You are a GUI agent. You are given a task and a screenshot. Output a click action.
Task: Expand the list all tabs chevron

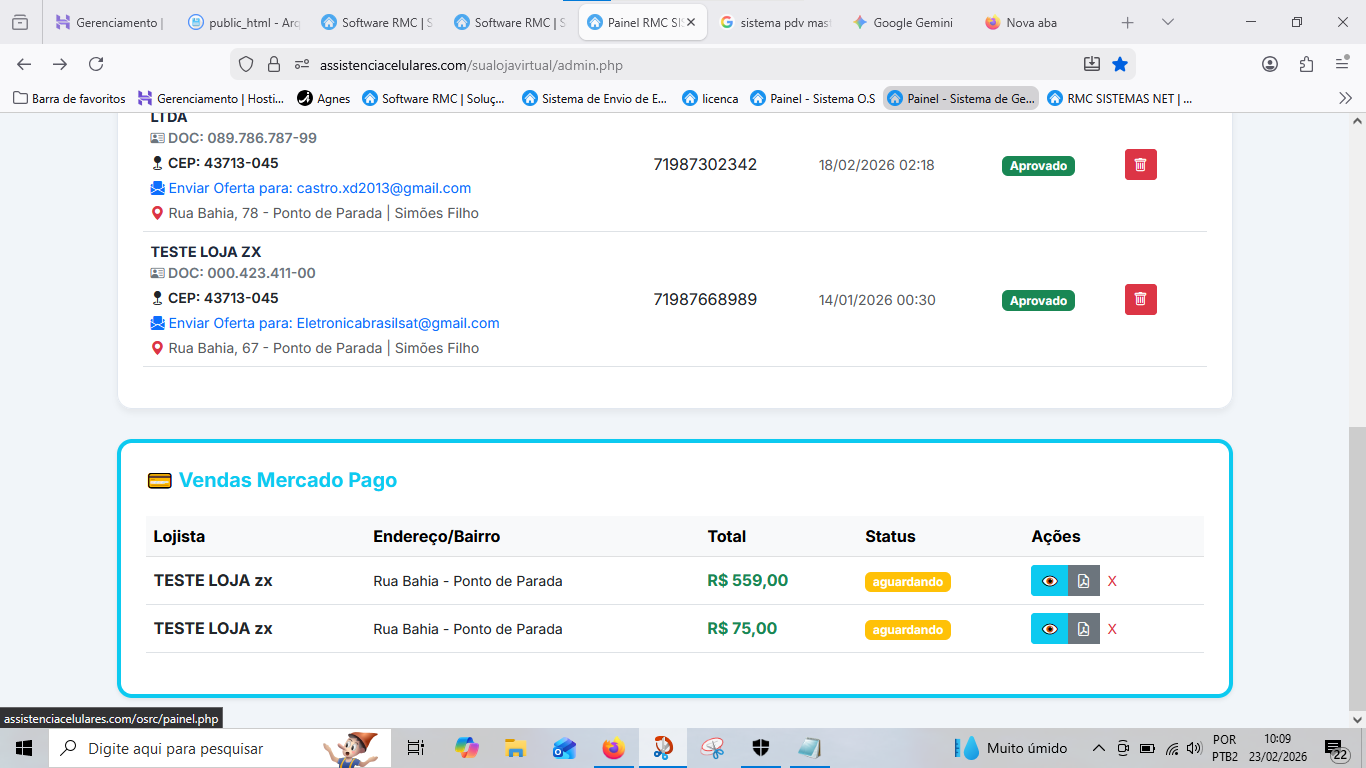coord(1167,22)
